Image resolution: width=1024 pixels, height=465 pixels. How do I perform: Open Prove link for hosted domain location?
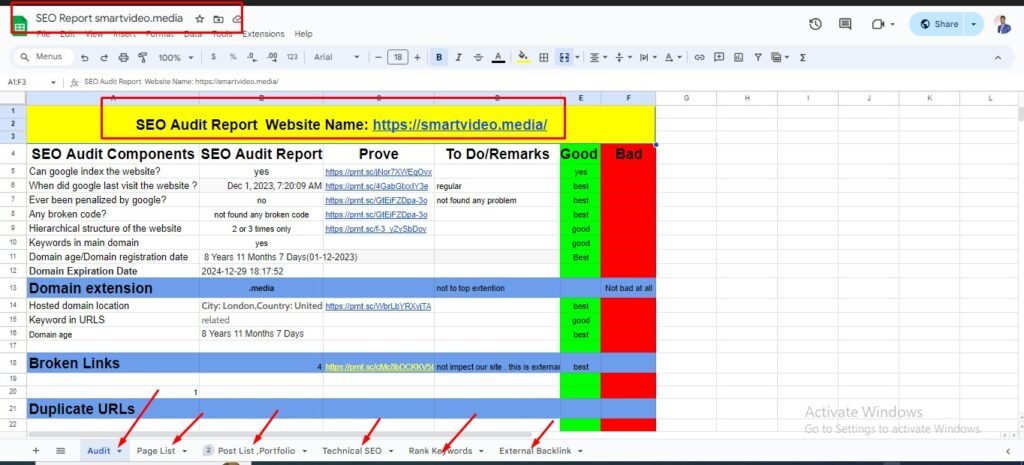(378, 306)
